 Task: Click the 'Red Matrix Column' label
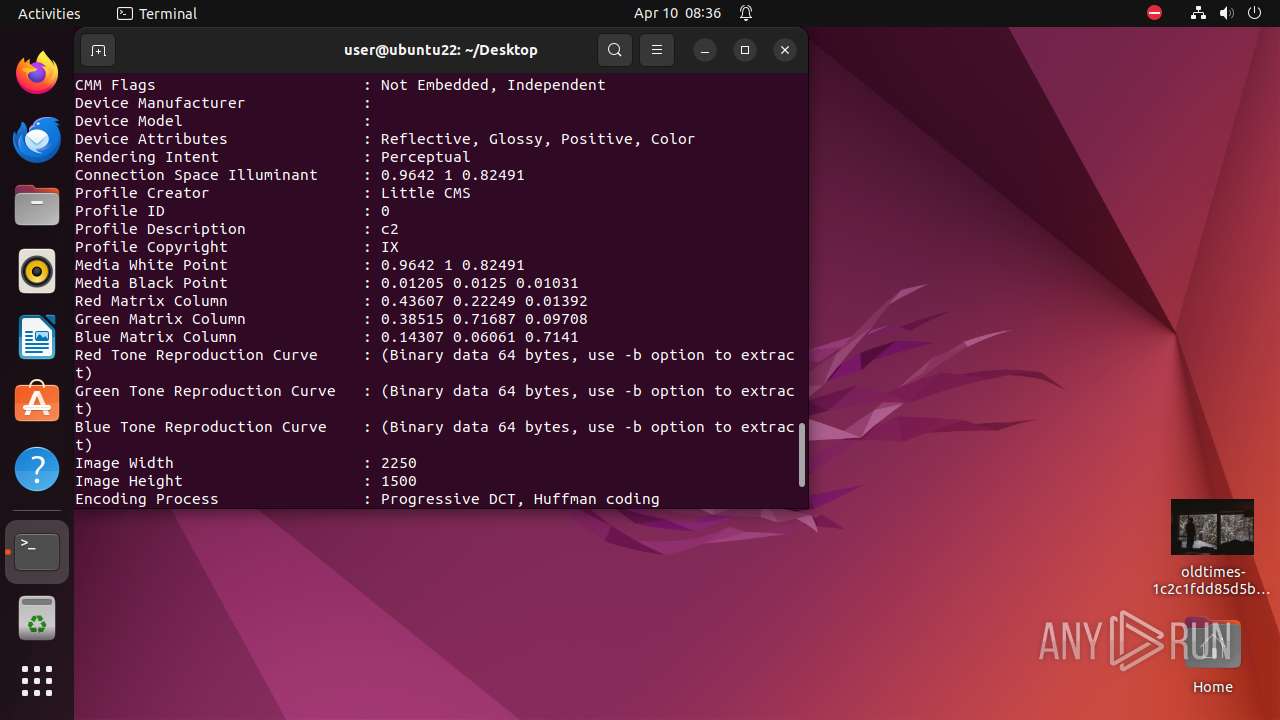point(151,301)
